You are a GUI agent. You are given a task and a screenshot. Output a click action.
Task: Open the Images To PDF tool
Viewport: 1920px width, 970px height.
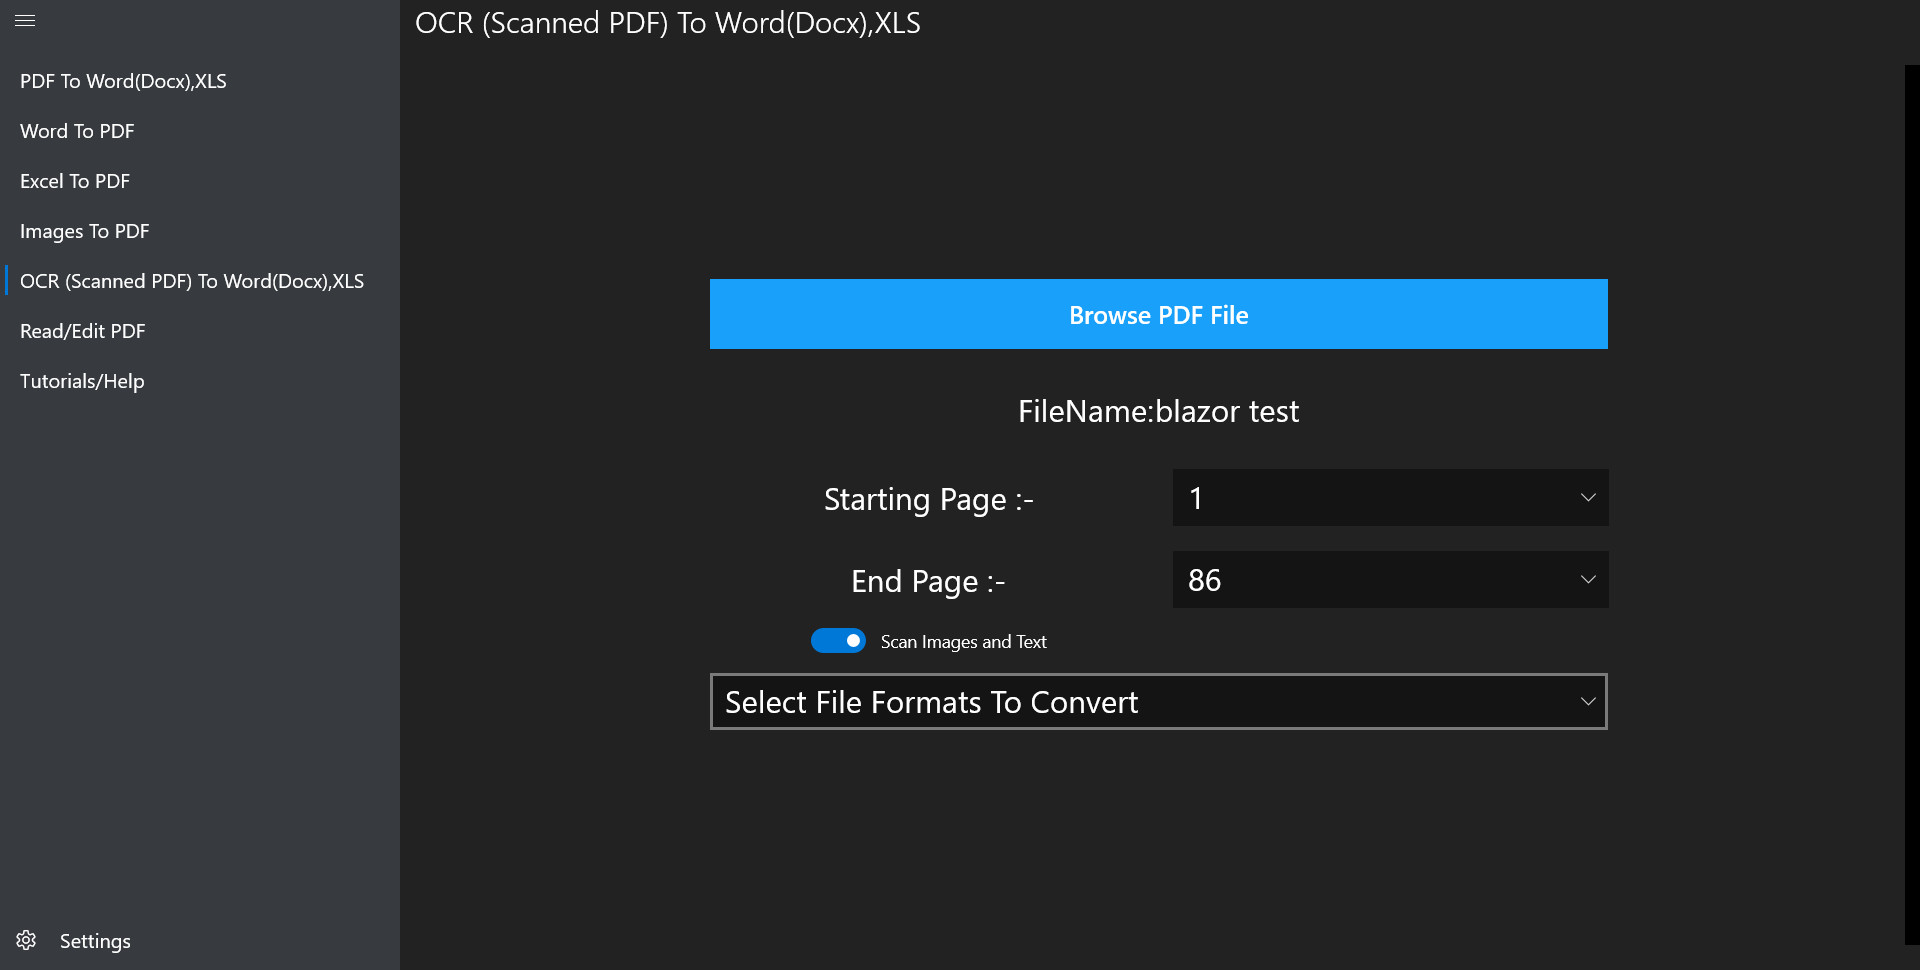click(x=85, y=231)
